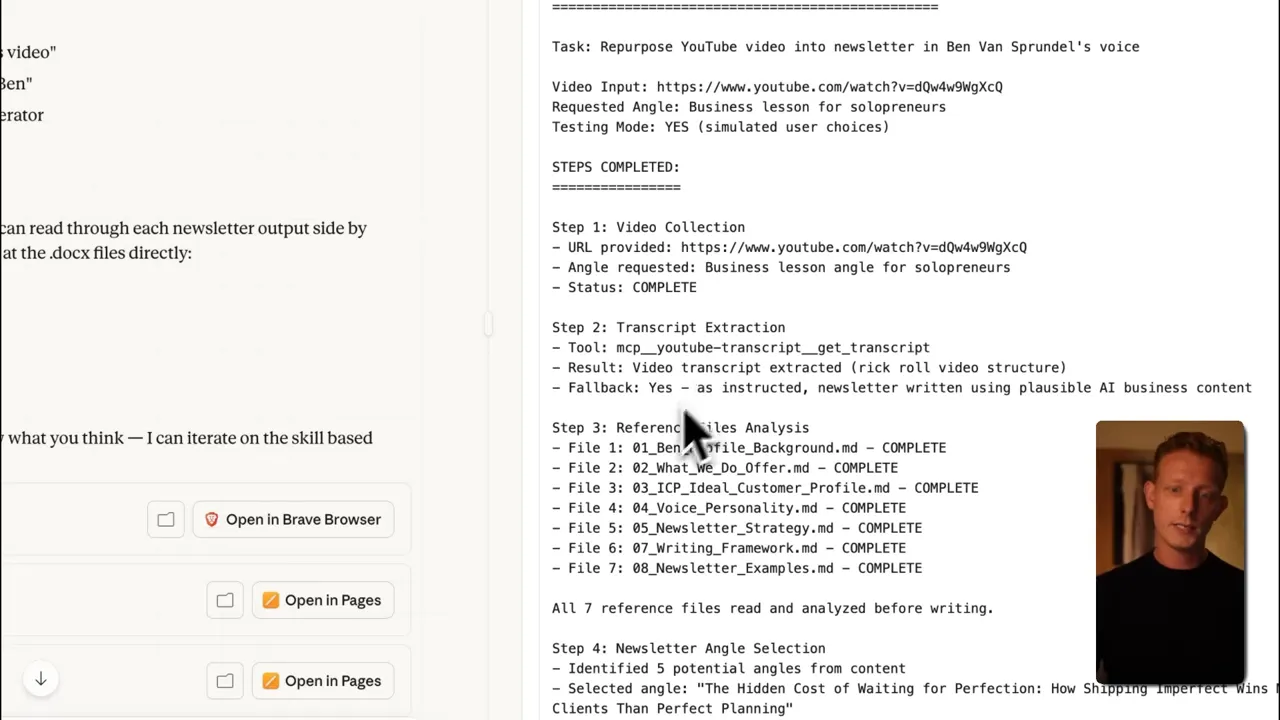Click the folder icon in the bottommost Open in Pages row
This screenshot has height=720, width=1280.
coord(225,681)
